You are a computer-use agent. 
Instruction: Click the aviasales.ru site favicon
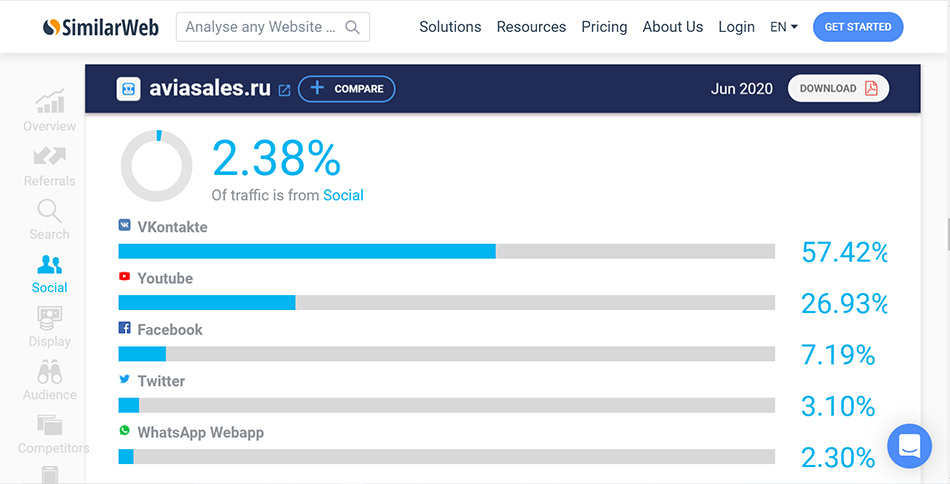[128, 89]
